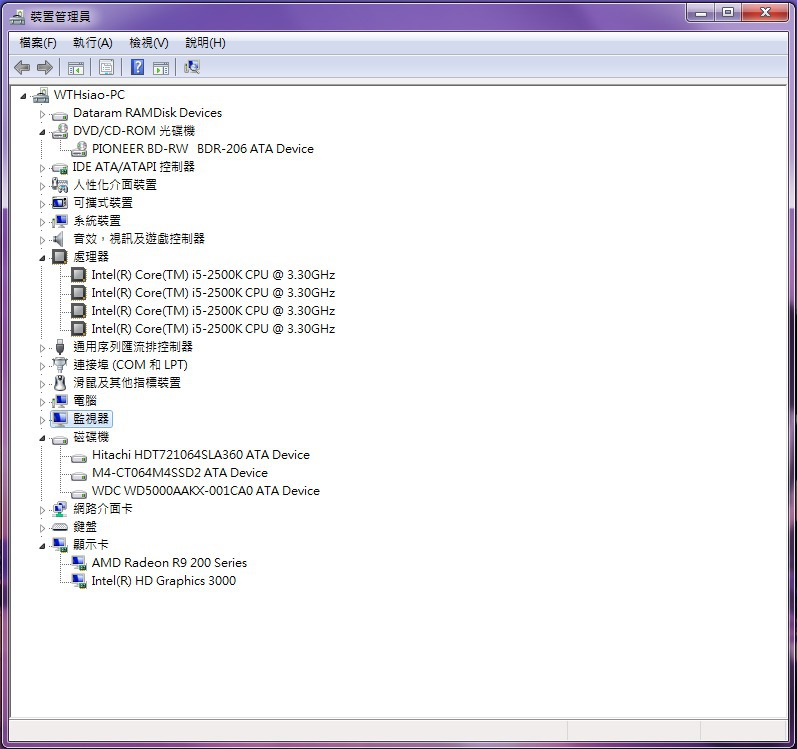Select Hitachi HDT721064SLA360 ATA Device

[201, 455]
